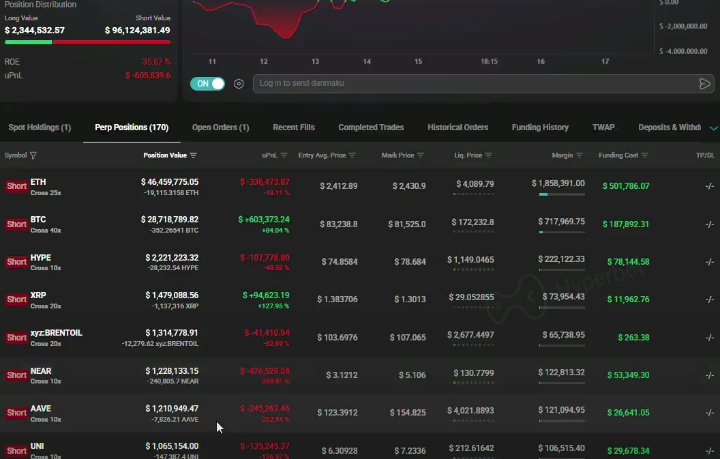Viewport: 720px width, 459px height.
Task: Toggle the danmaku ON switch
Action: [208, 84]
